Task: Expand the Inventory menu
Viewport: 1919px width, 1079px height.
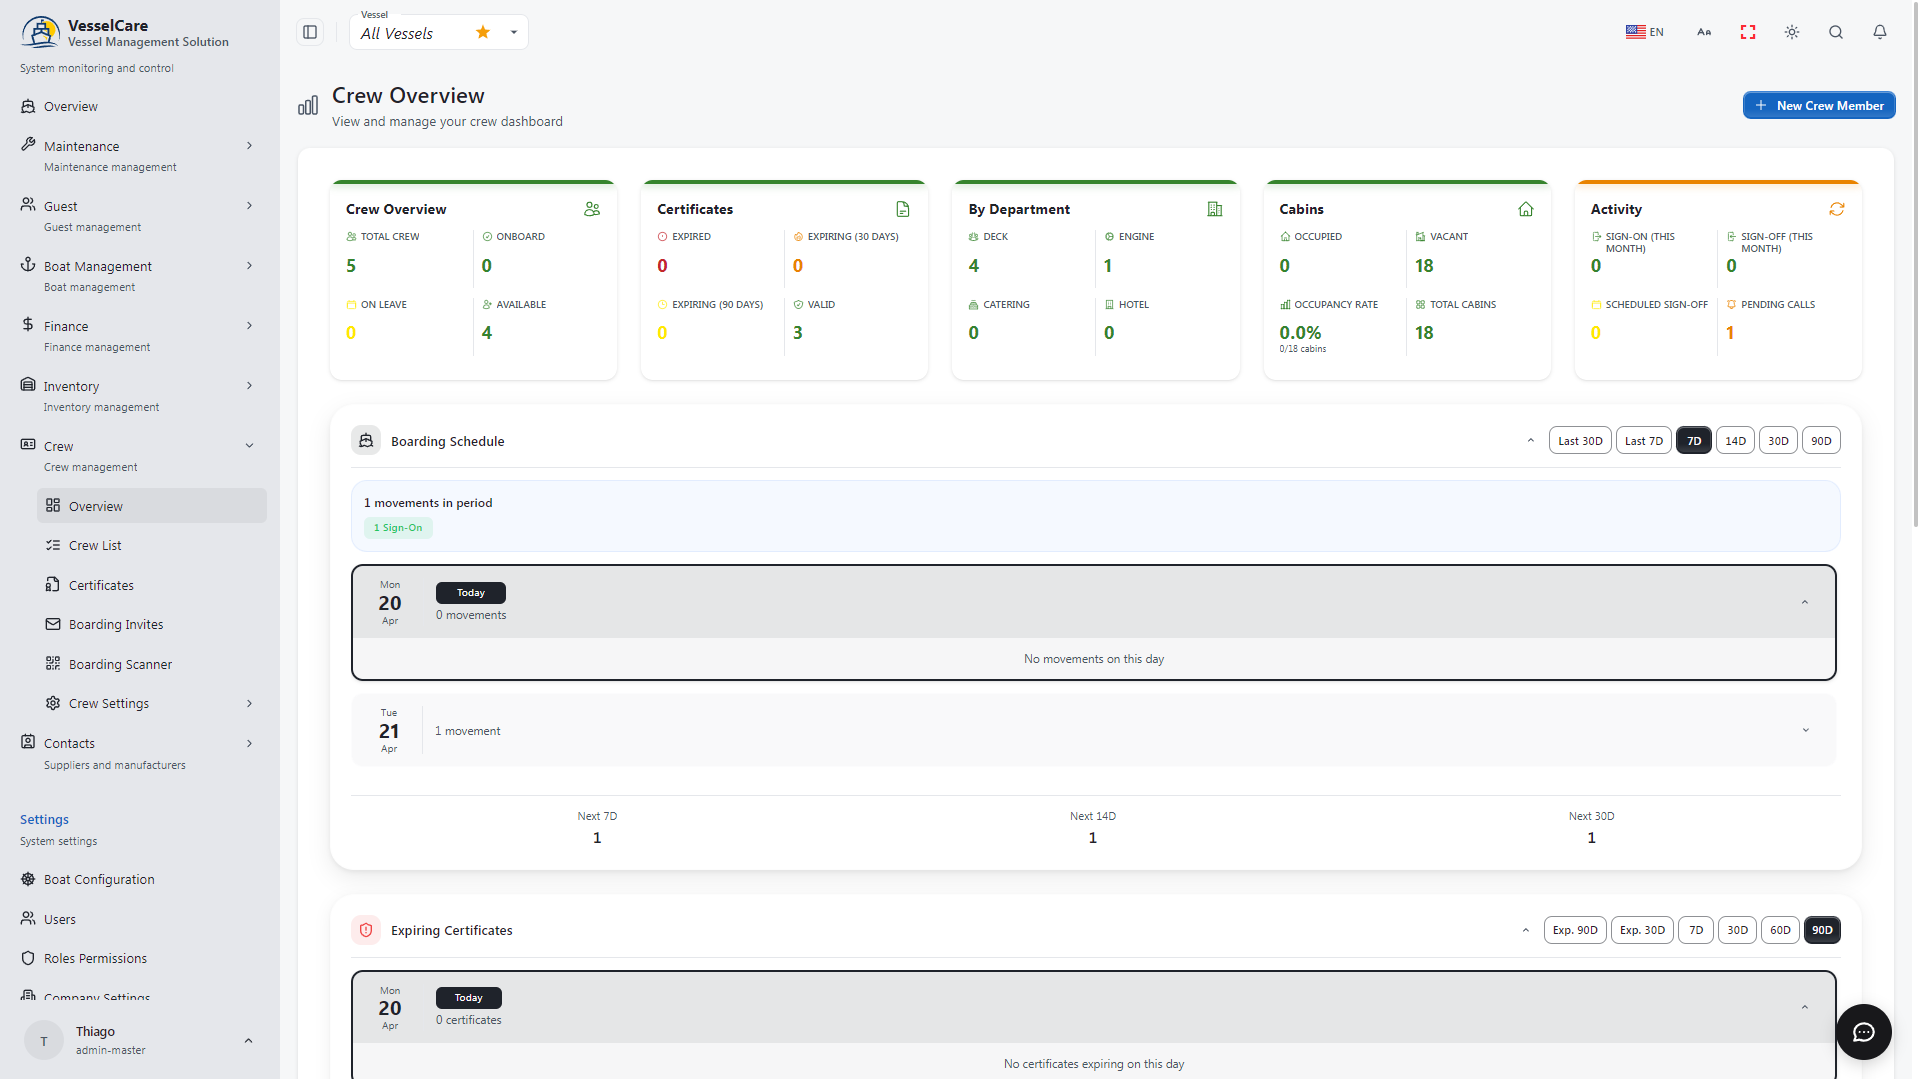Action: point(140,395)
